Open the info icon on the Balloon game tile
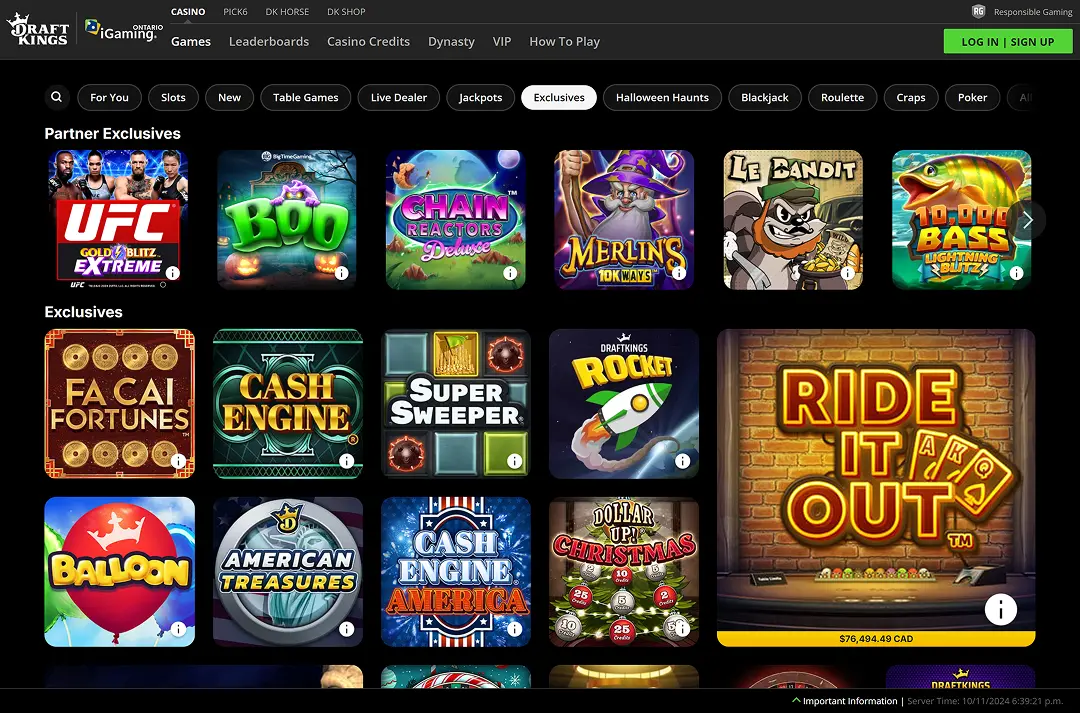The image size is (1080, 714). (x=178, y=629)
